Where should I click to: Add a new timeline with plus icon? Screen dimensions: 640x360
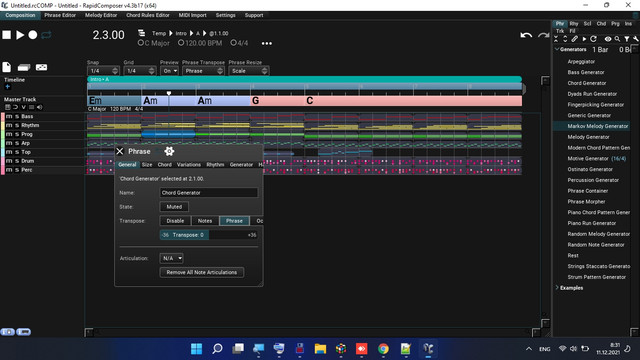click(x=7, y=87)
